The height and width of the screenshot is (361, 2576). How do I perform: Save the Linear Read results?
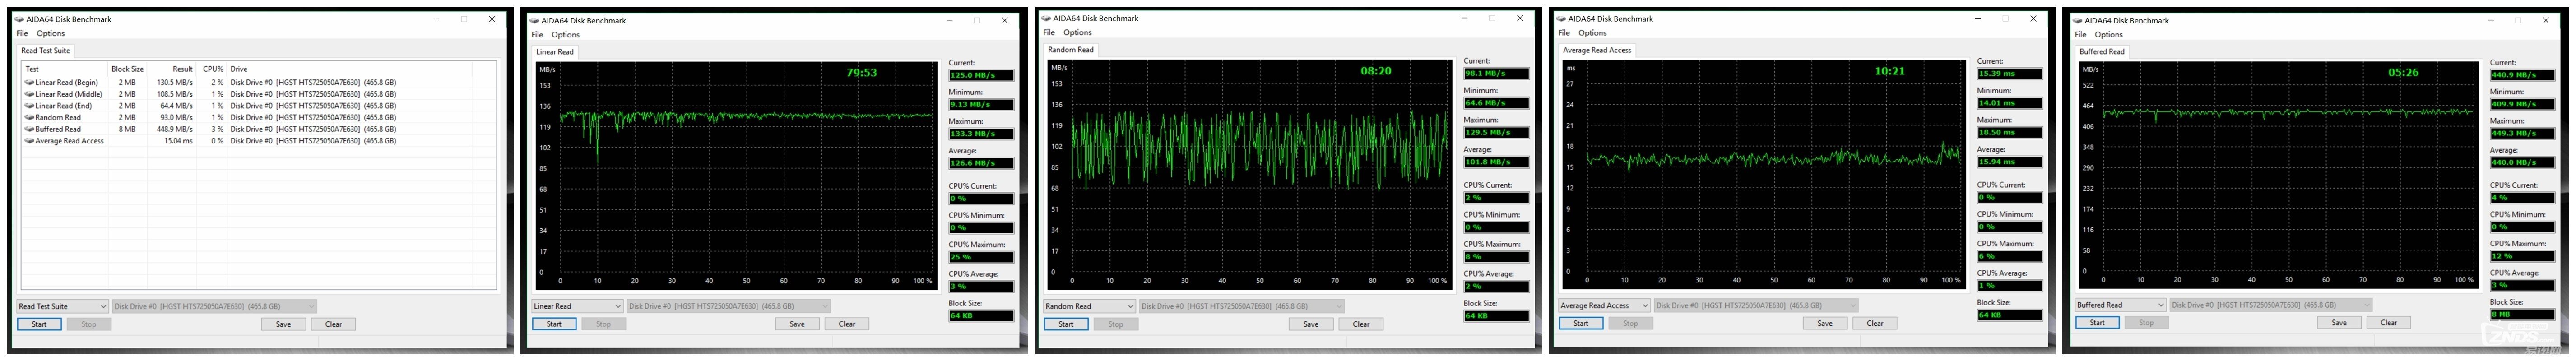(x=797, y=324)
